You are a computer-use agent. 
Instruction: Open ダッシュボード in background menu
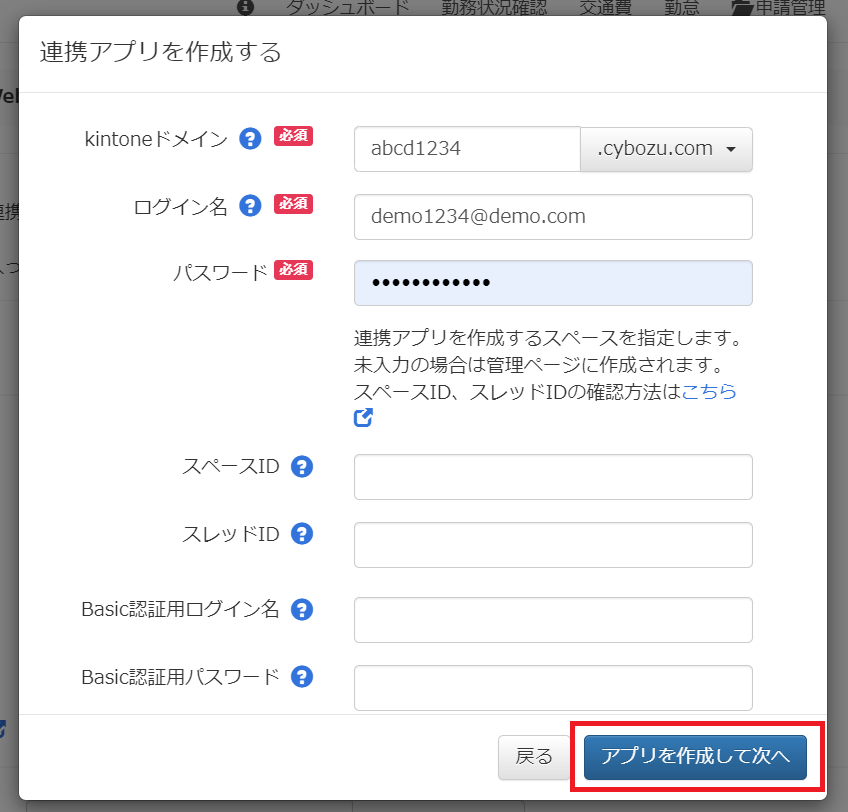[347, 8]
